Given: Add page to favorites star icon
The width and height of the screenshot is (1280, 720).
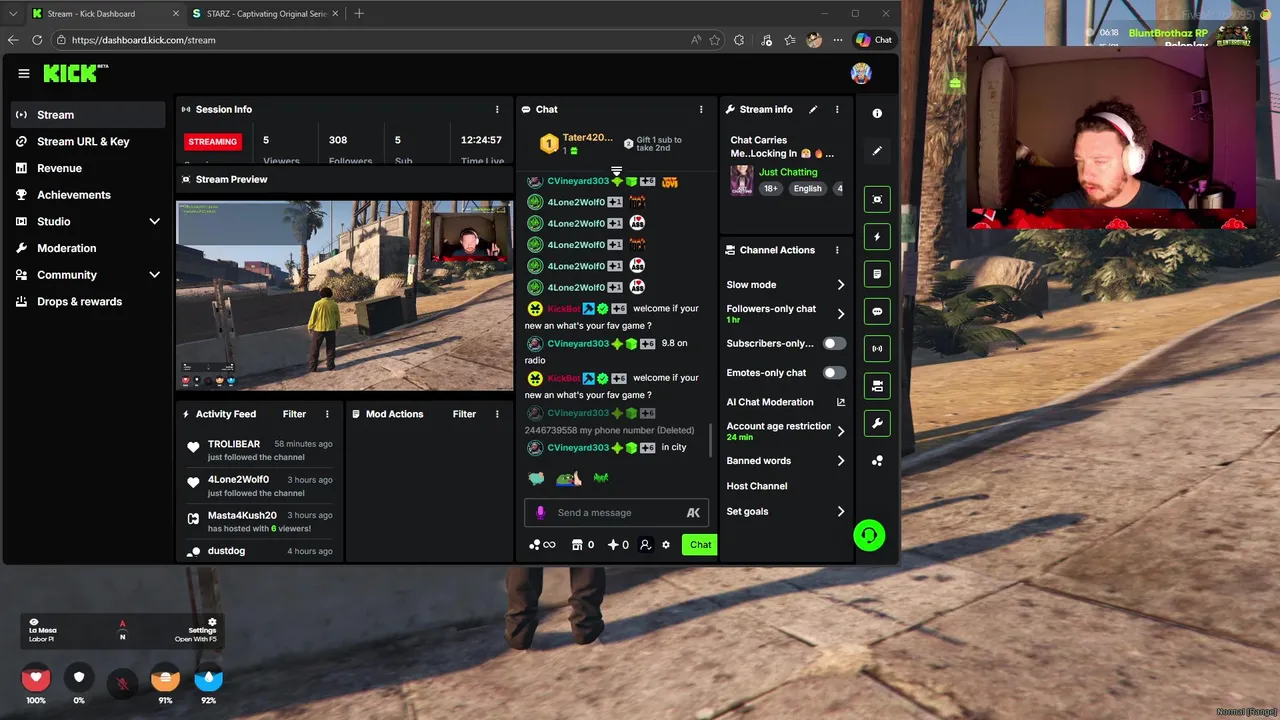Looking at the screenshot, I should point(715,40).
